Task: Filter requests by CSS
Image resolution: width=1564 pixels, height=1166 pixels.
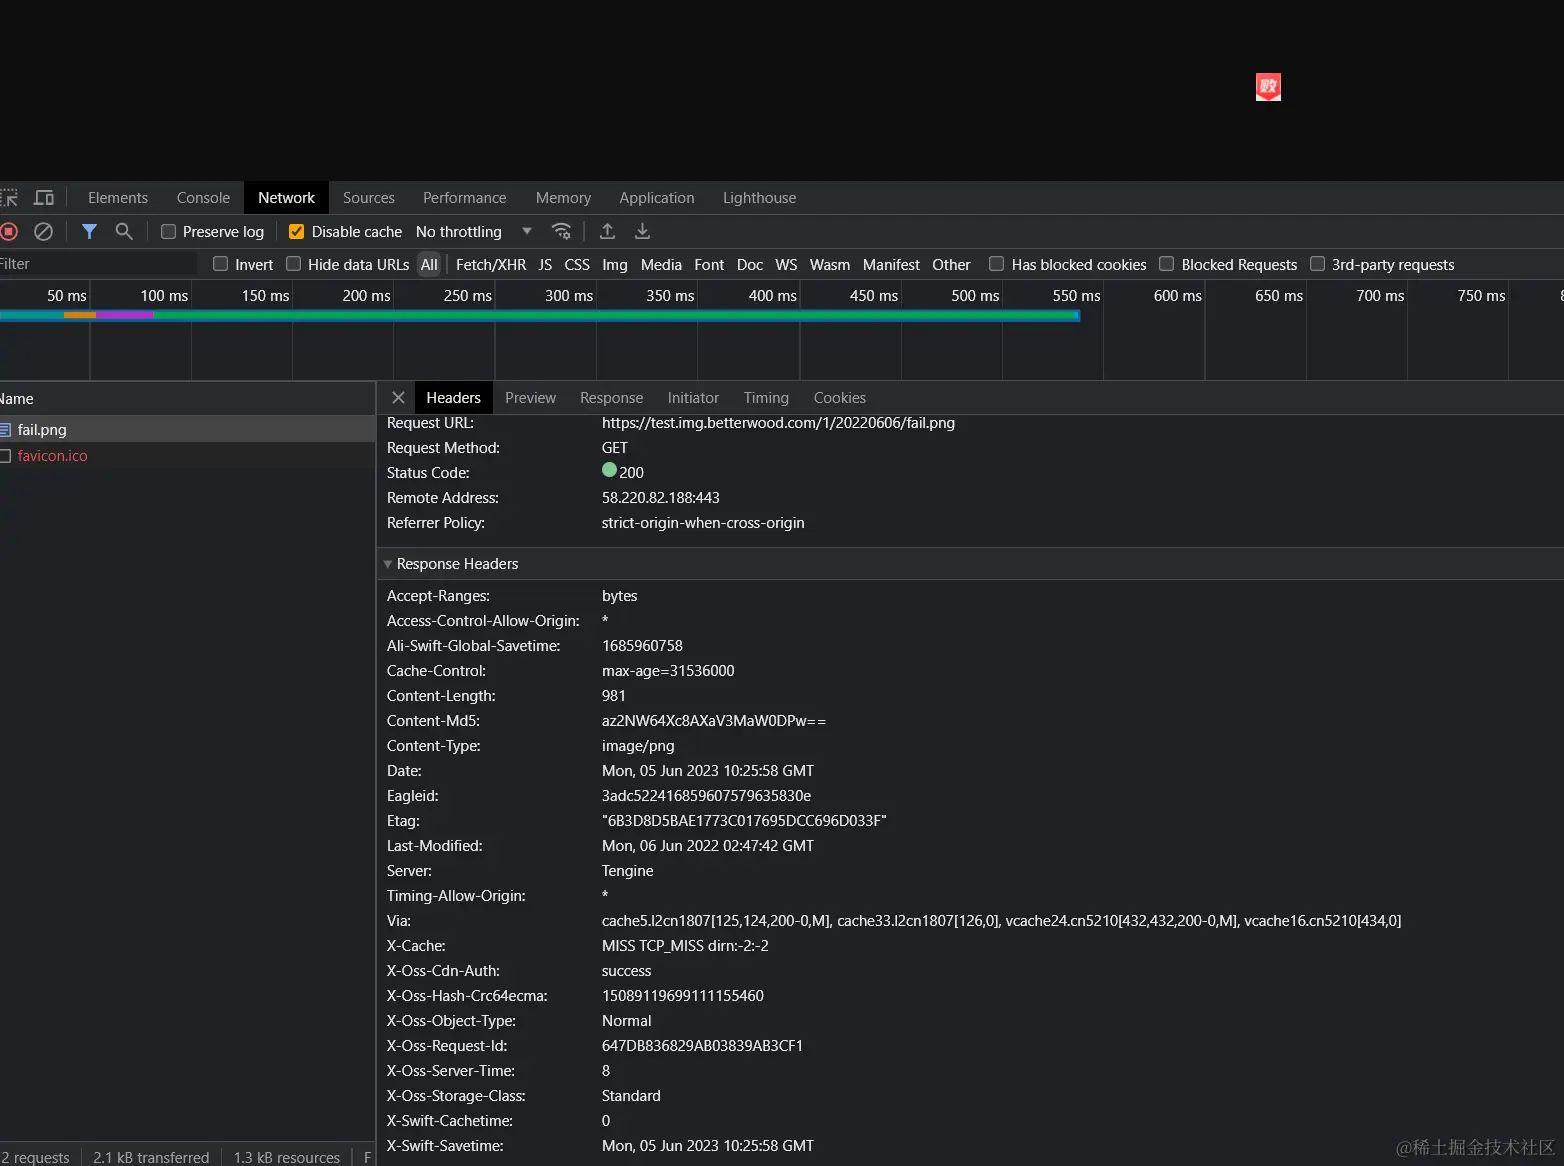Action: 577,264
